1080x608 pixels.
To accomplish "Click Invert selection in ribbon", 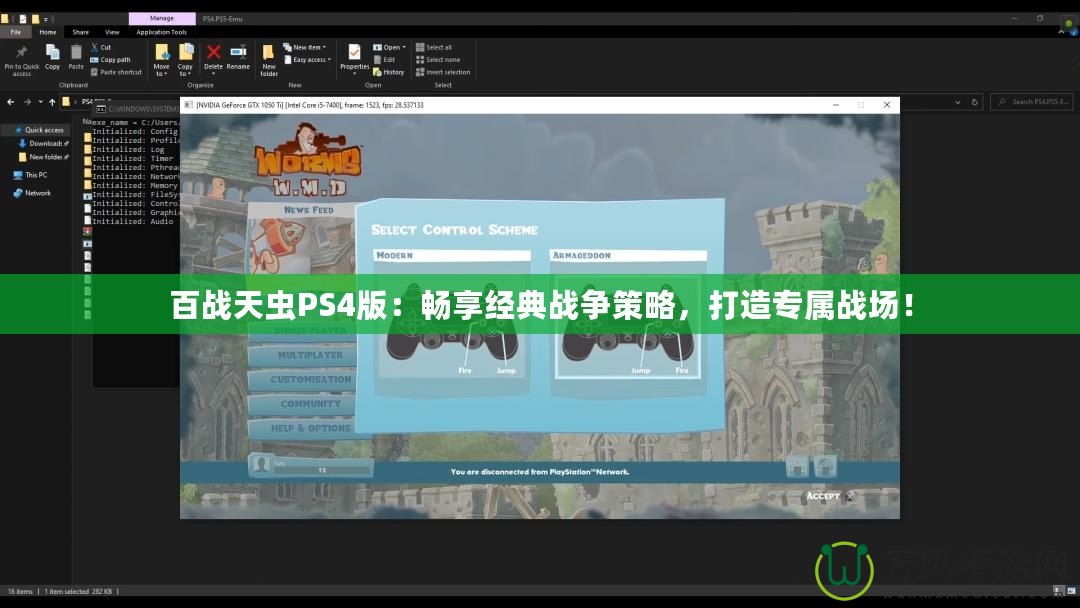I will click(443, 72).
